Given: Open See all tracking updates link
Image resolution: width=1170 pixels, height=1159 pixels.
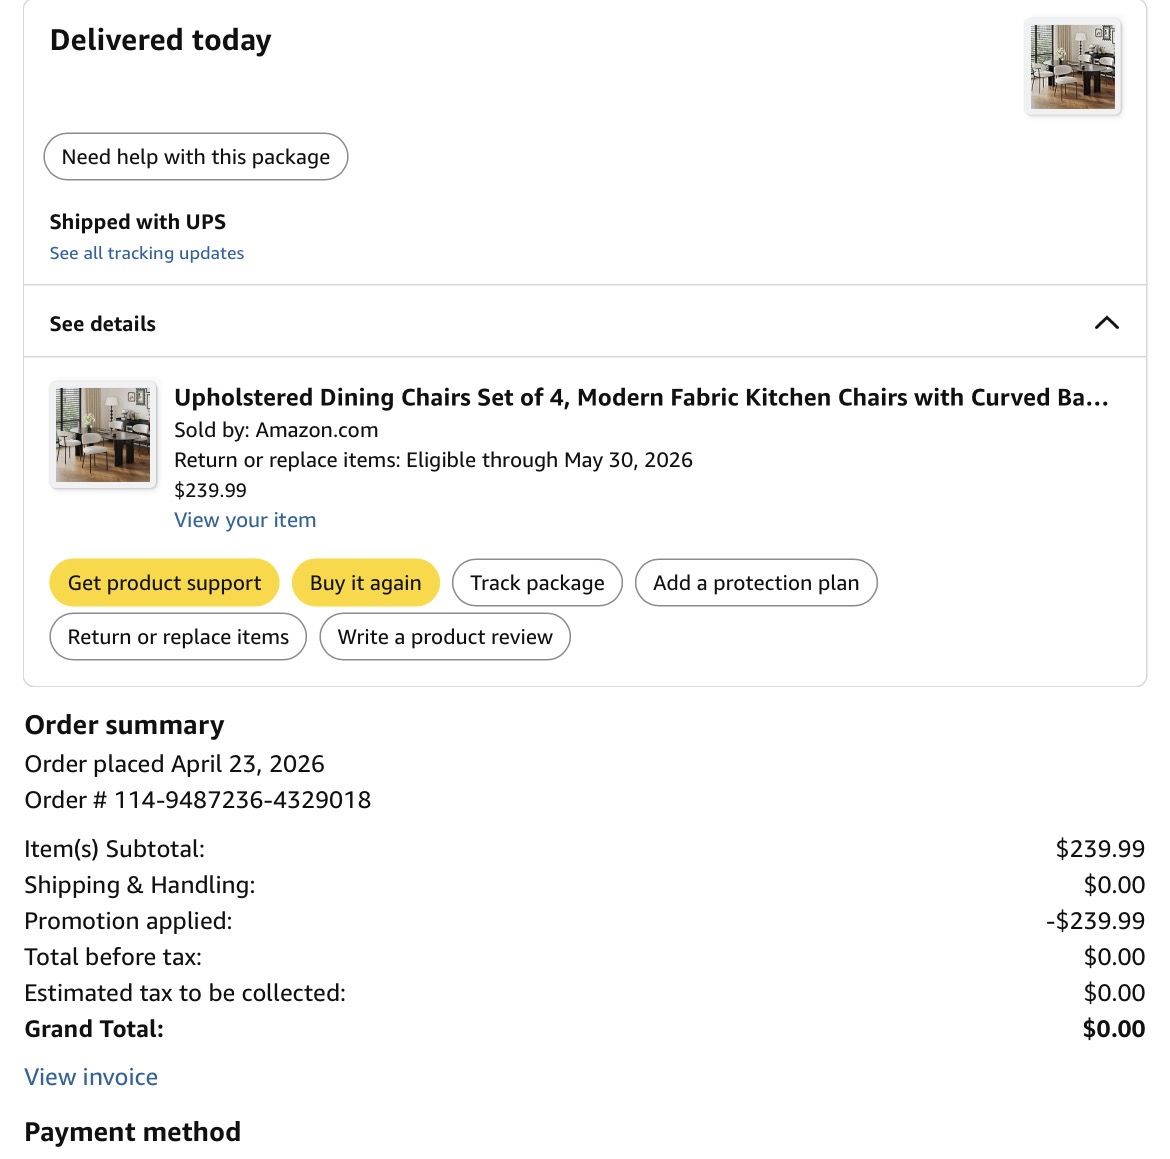Looking at the screenshot, I should click(147, 253).
